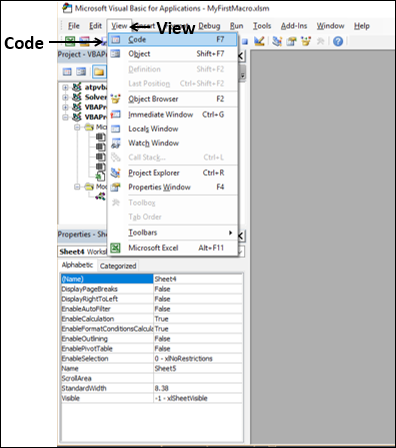Click the Sheet5 value cell
Image resolution: width=396 pixels, height=448 pixels.
[198, 369]
